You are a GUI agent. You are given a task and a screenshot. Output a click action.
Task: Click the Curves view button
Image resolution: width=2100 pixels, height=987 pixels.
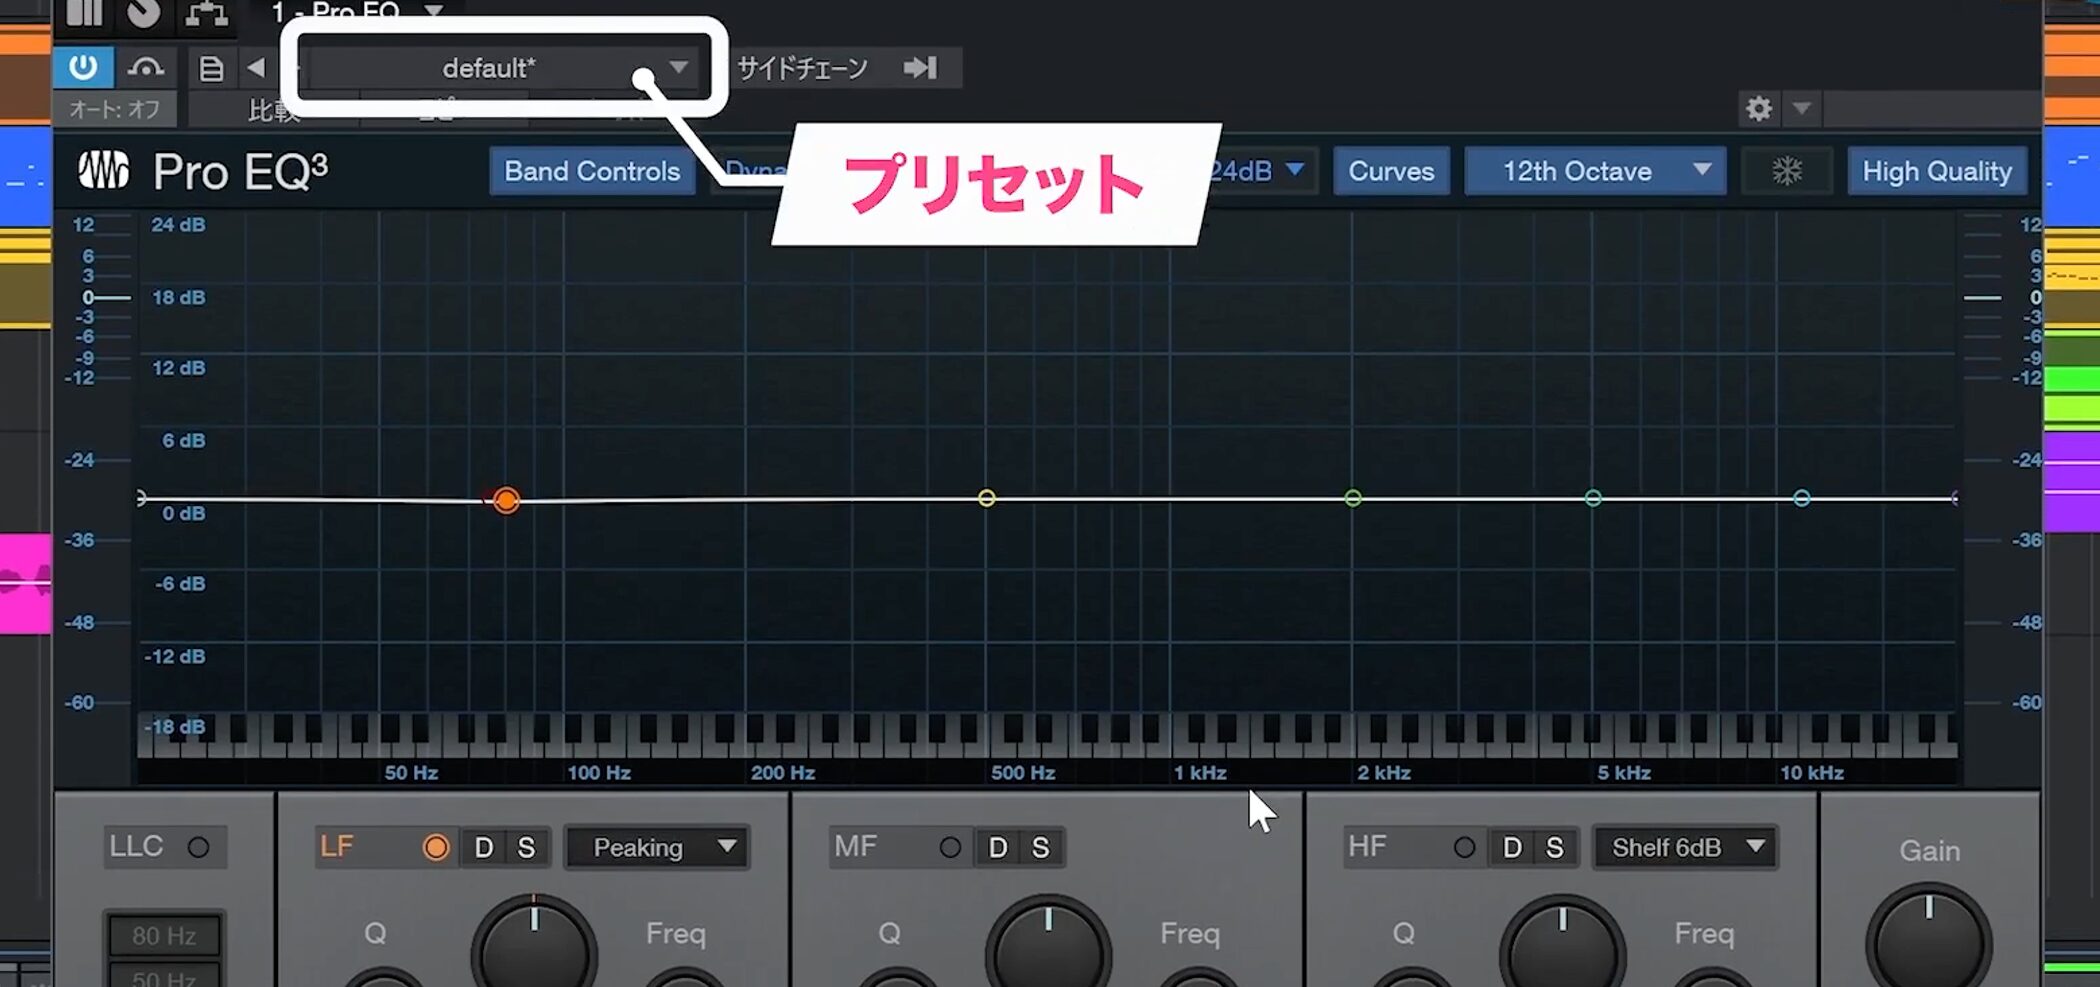coord(1391,171)
